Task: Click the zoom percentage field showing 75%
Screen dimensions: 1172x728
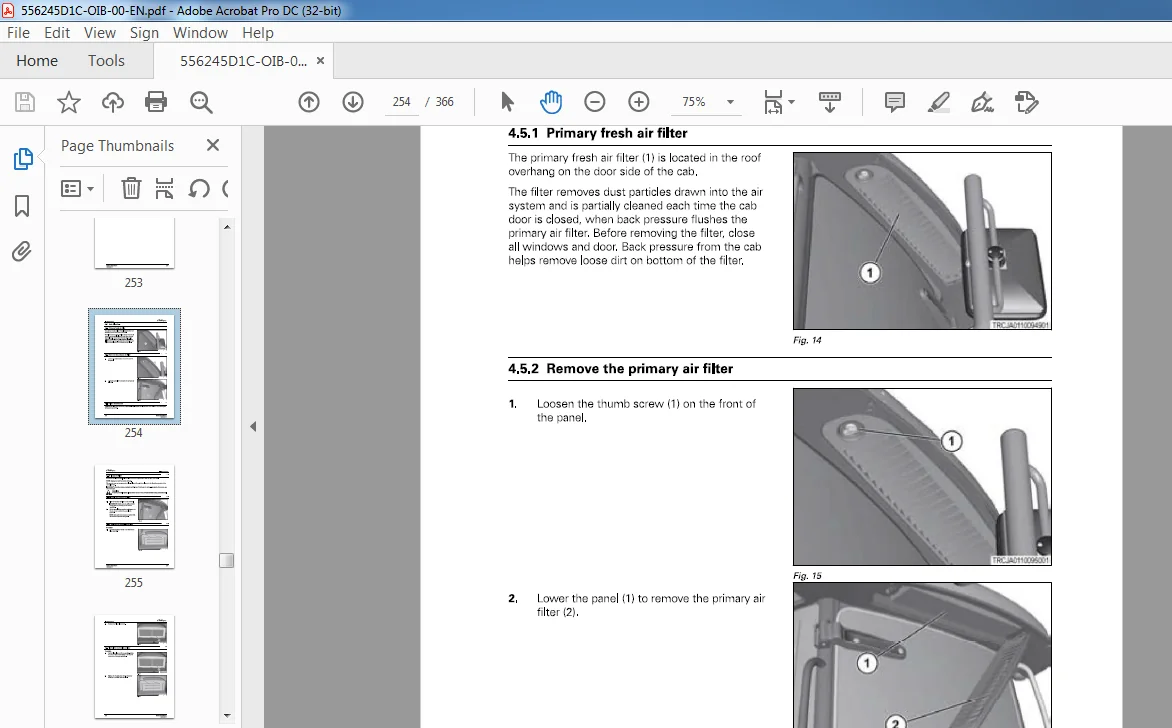Action: [694, 102]
